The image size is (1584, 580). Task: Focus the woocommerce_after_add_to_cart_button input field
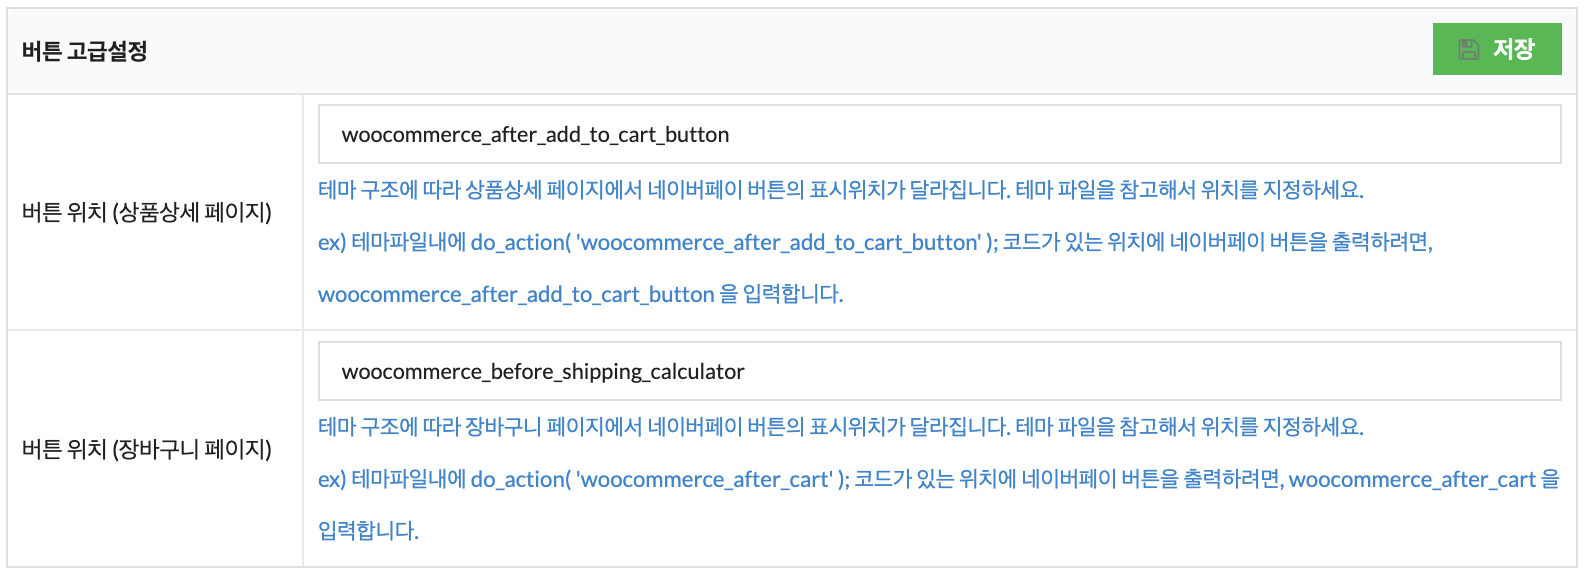[940, 134]
